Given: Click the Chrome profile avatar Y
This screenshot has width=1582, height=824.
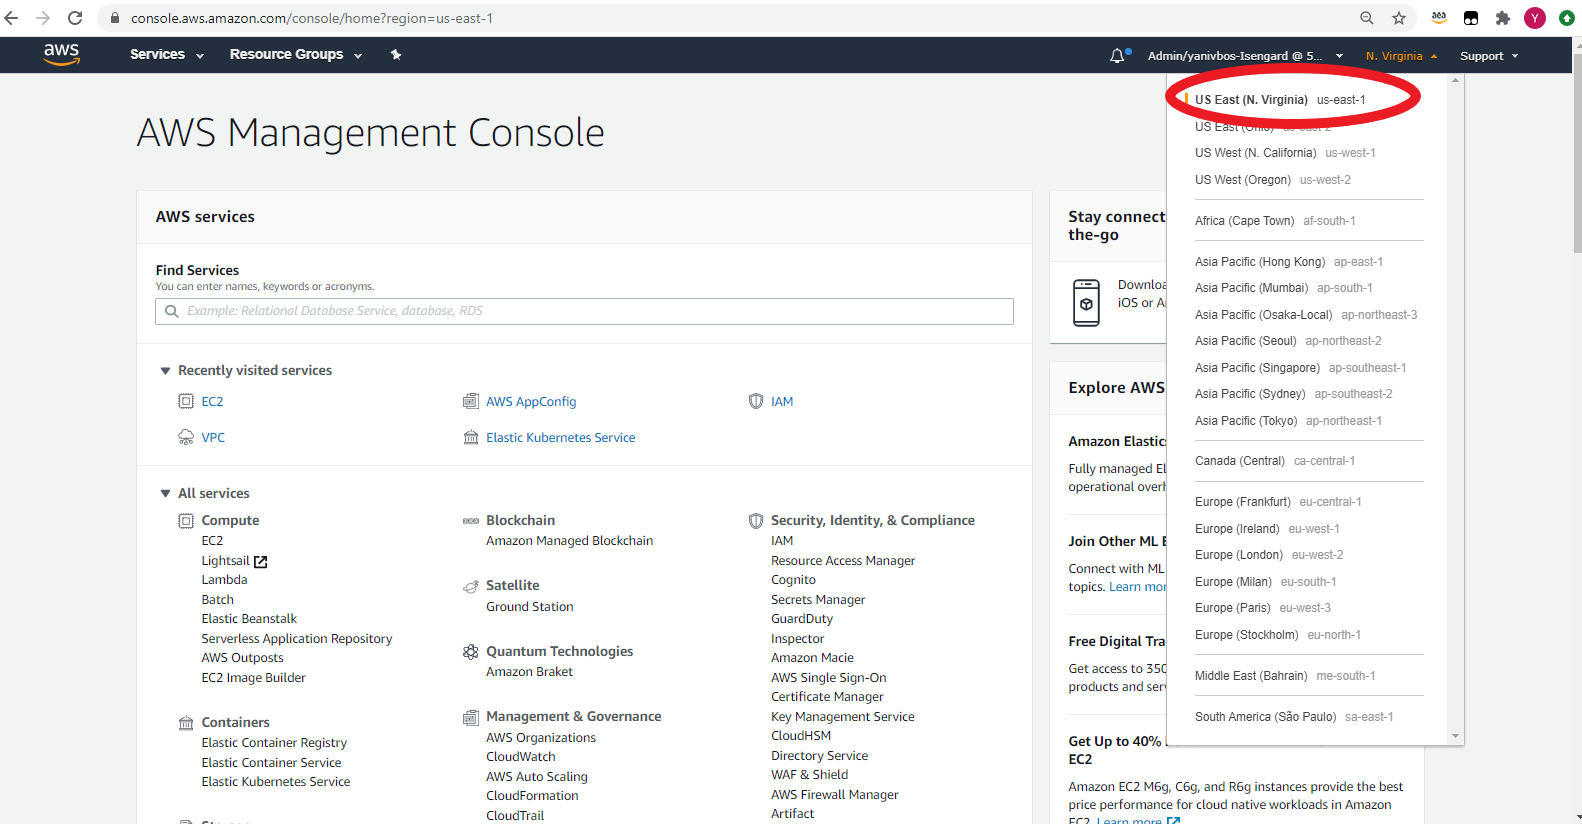Looking at the screenshot, I should coord(1535,18).
